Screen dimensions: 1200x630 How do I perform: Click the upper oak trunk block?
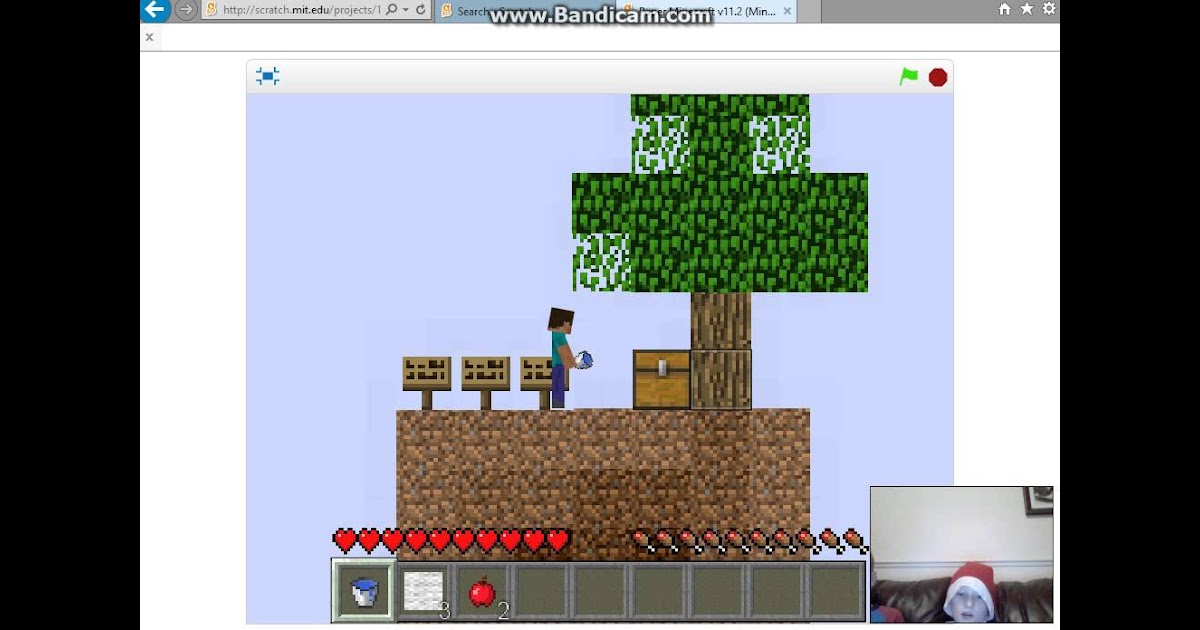(x=721, y=320)
